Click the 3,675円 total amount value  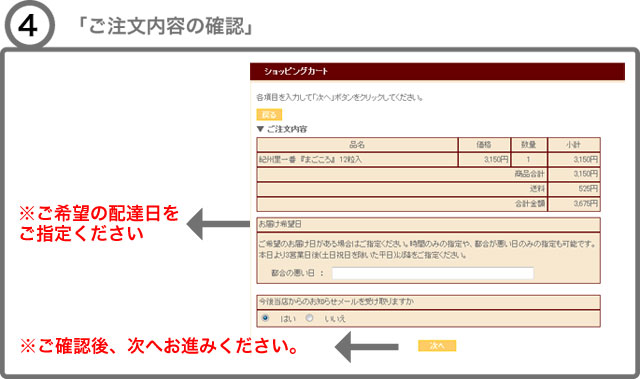(x=586, y=204)
